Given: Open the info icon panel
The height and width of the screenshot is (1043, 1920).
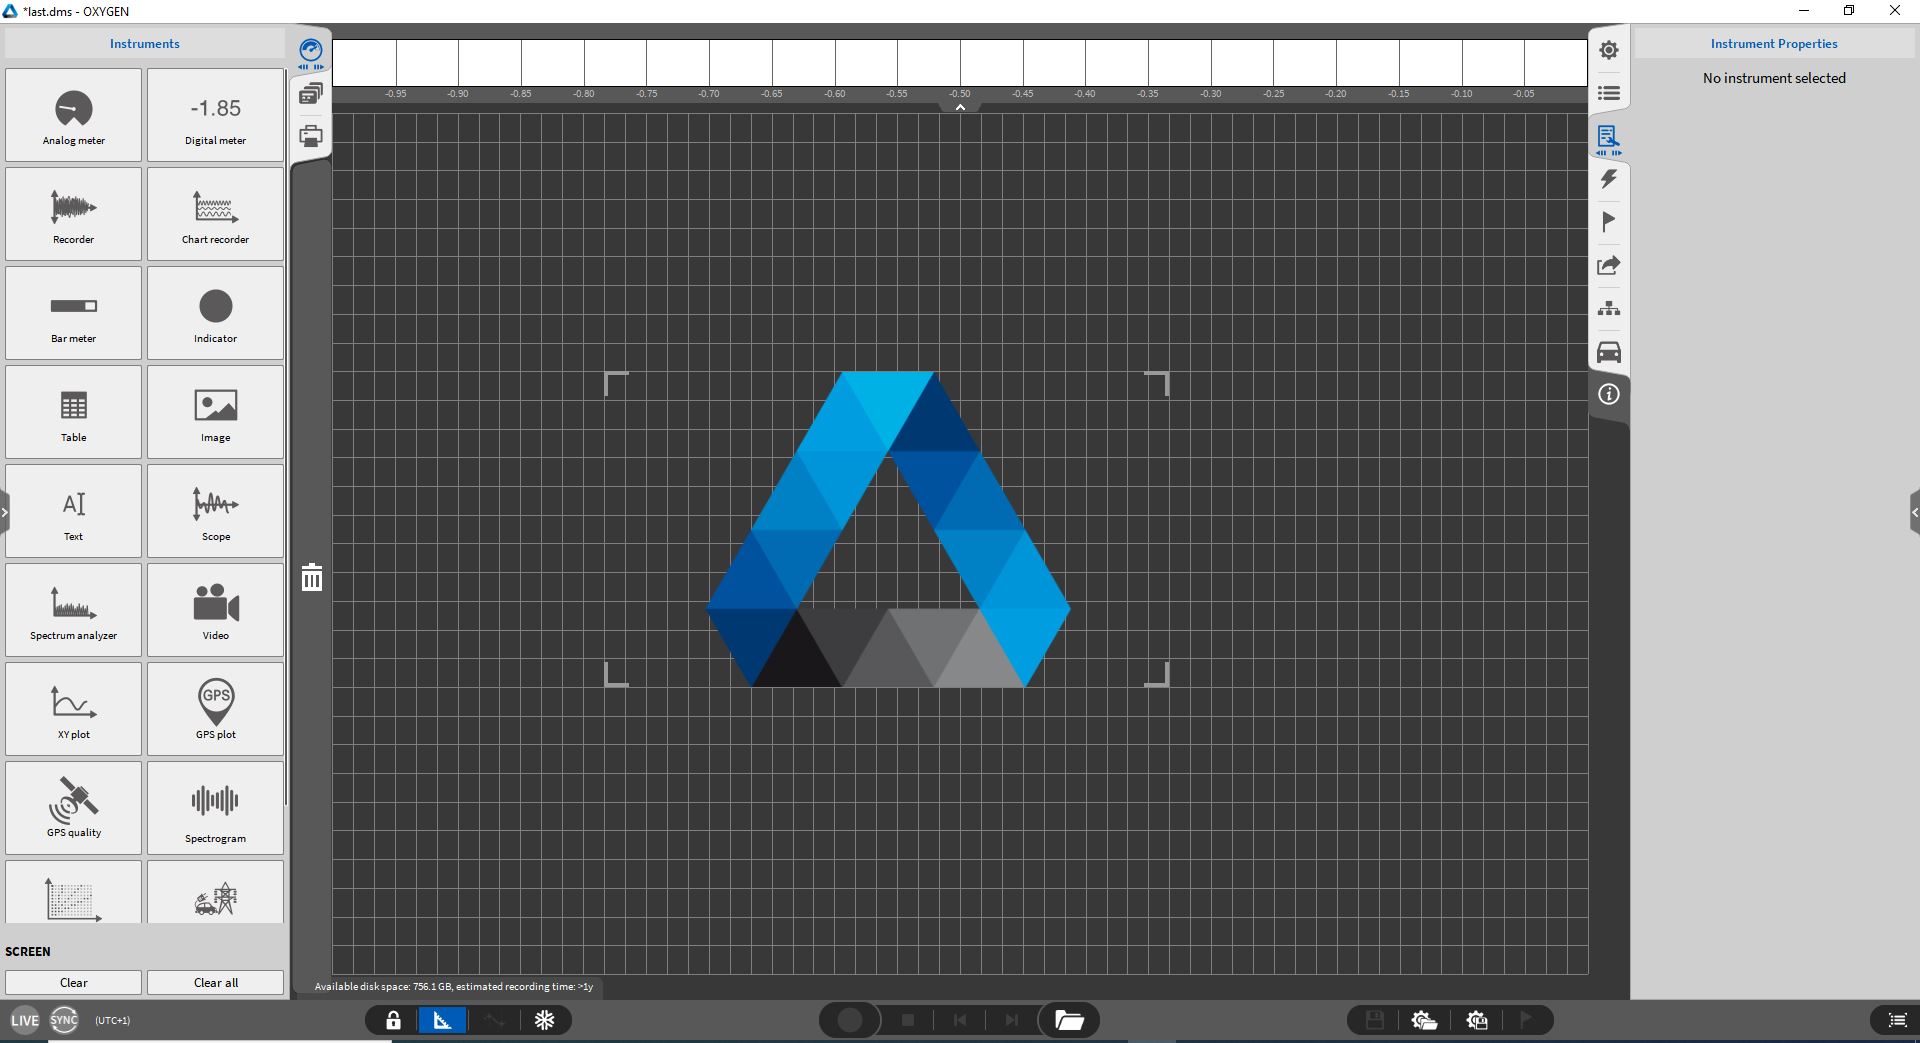Looking at the screenshot, I should click(1609, 394).
